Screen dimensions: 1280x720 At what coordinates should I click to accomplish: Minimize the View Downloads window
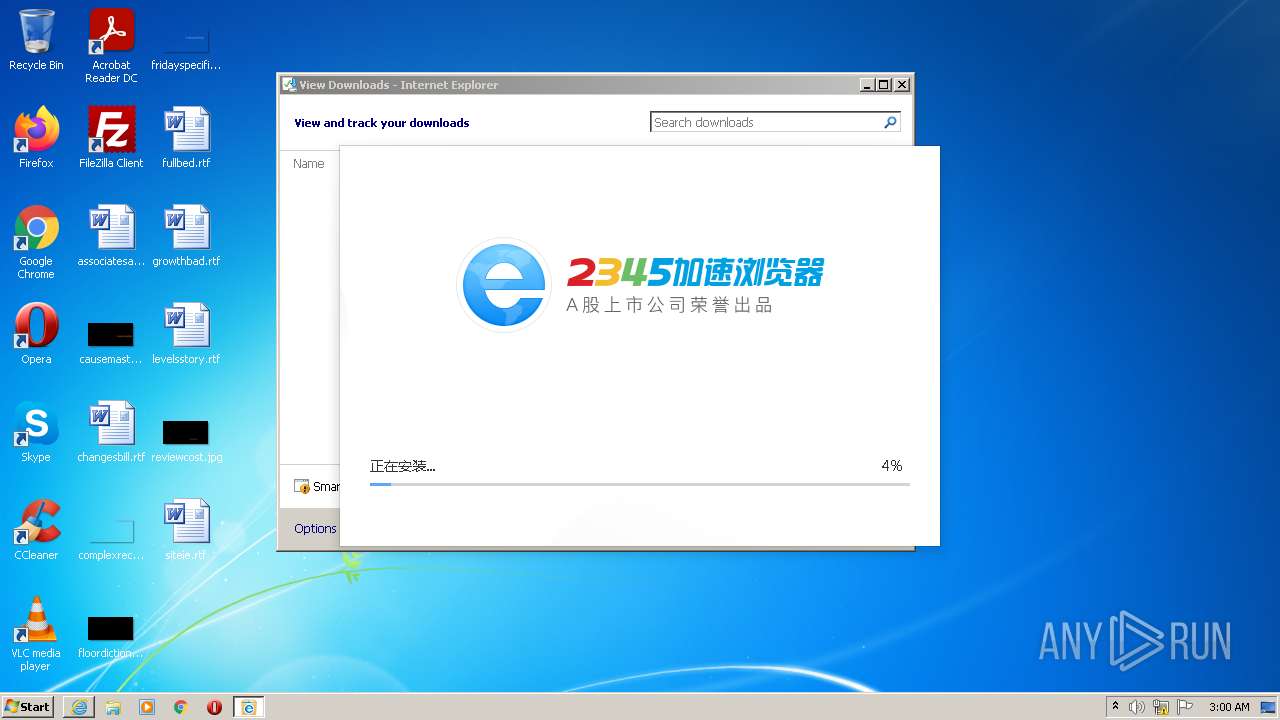[x=867, y=85]
